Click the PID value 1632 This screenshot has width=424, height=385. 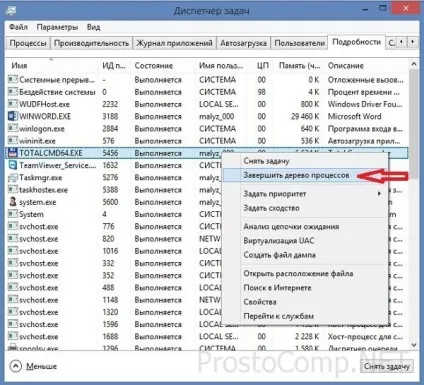[110, 165]
